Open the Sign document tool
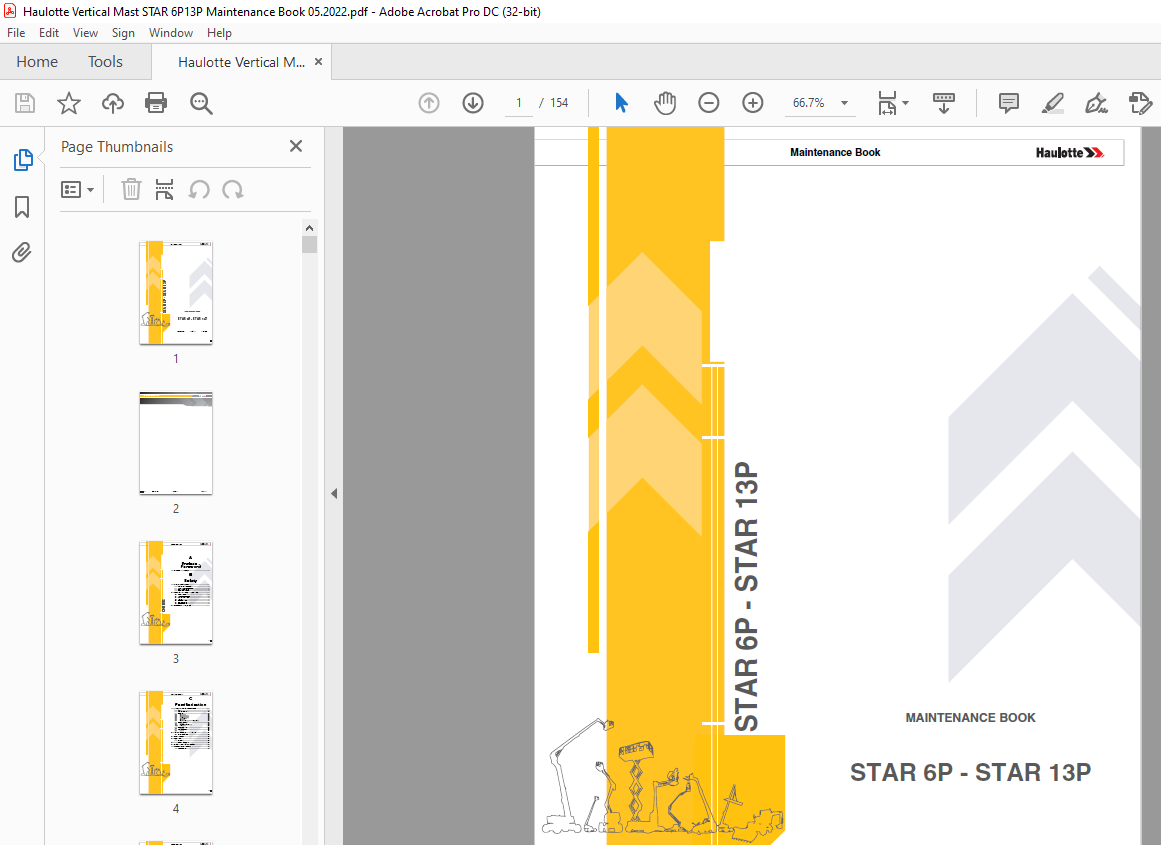 pos(1096,103)
